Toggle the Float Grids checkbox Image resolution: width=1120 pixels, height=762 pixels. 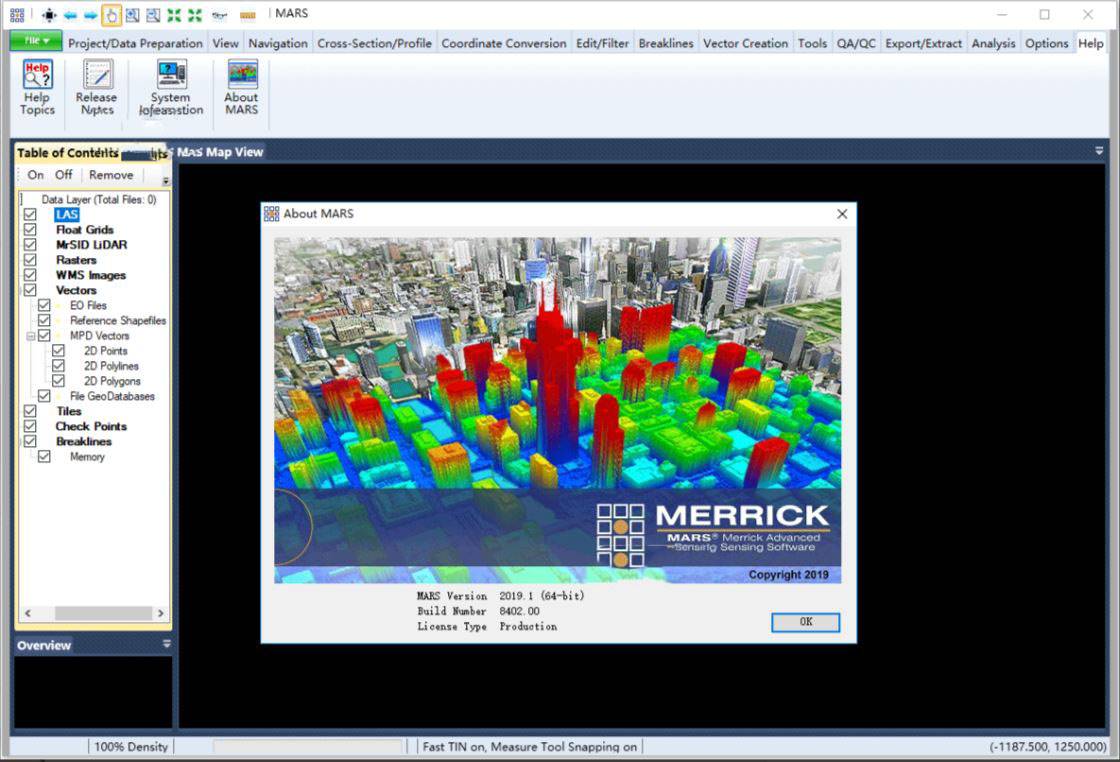point(30,229)
